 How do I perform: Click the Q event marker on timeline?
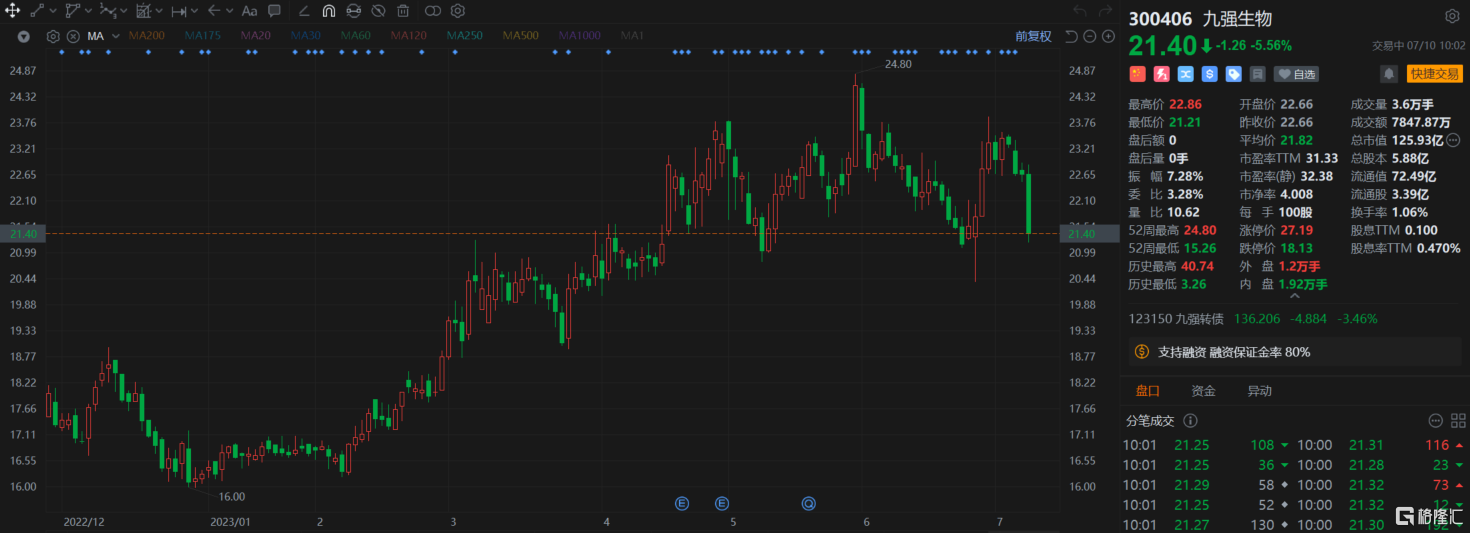(x=808, y=503)
